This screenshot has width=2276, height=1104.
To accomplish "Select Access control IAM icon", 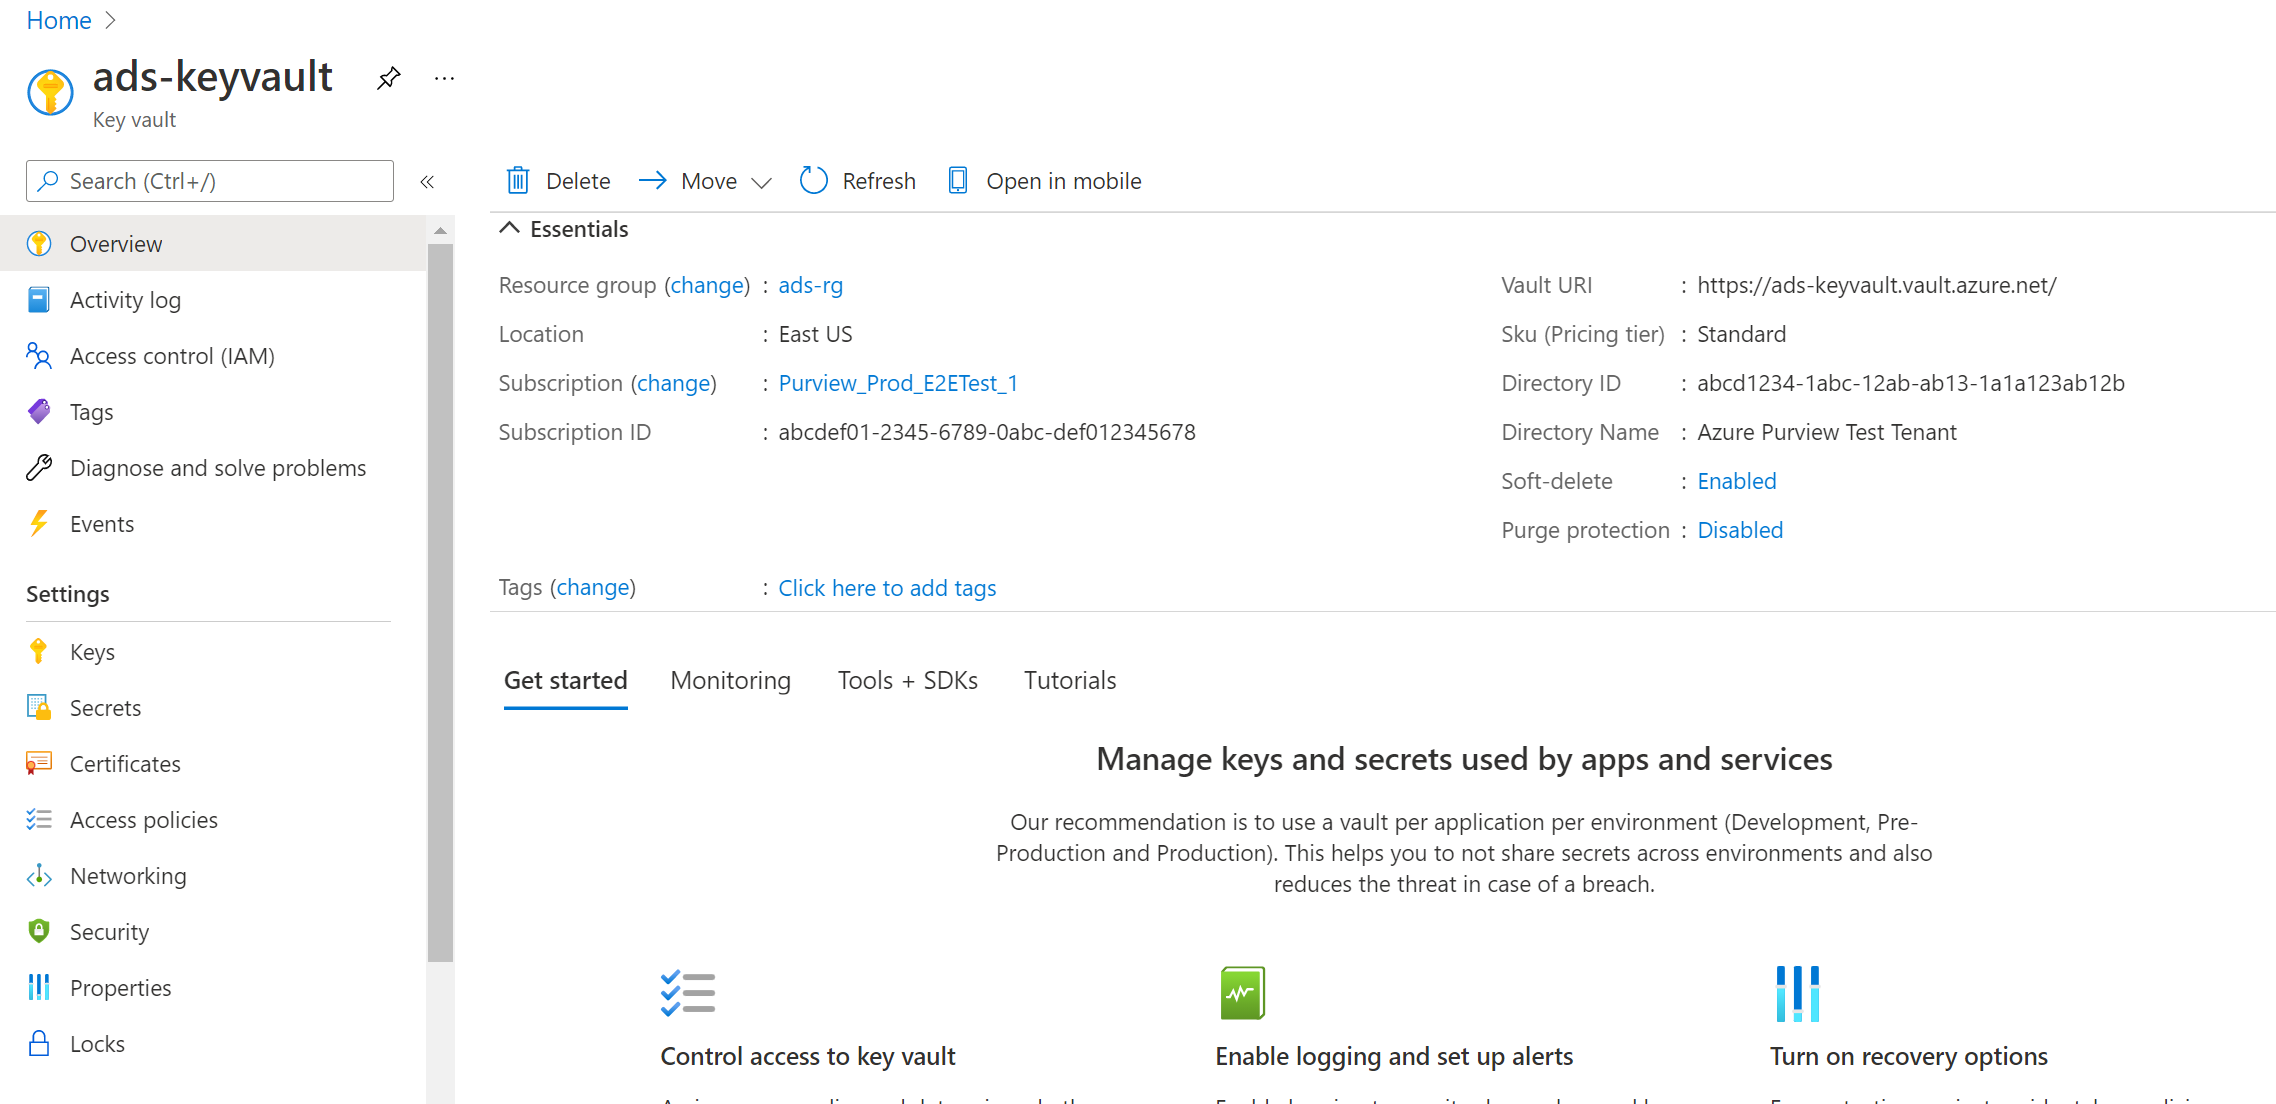I will click(x=41, y=355).
